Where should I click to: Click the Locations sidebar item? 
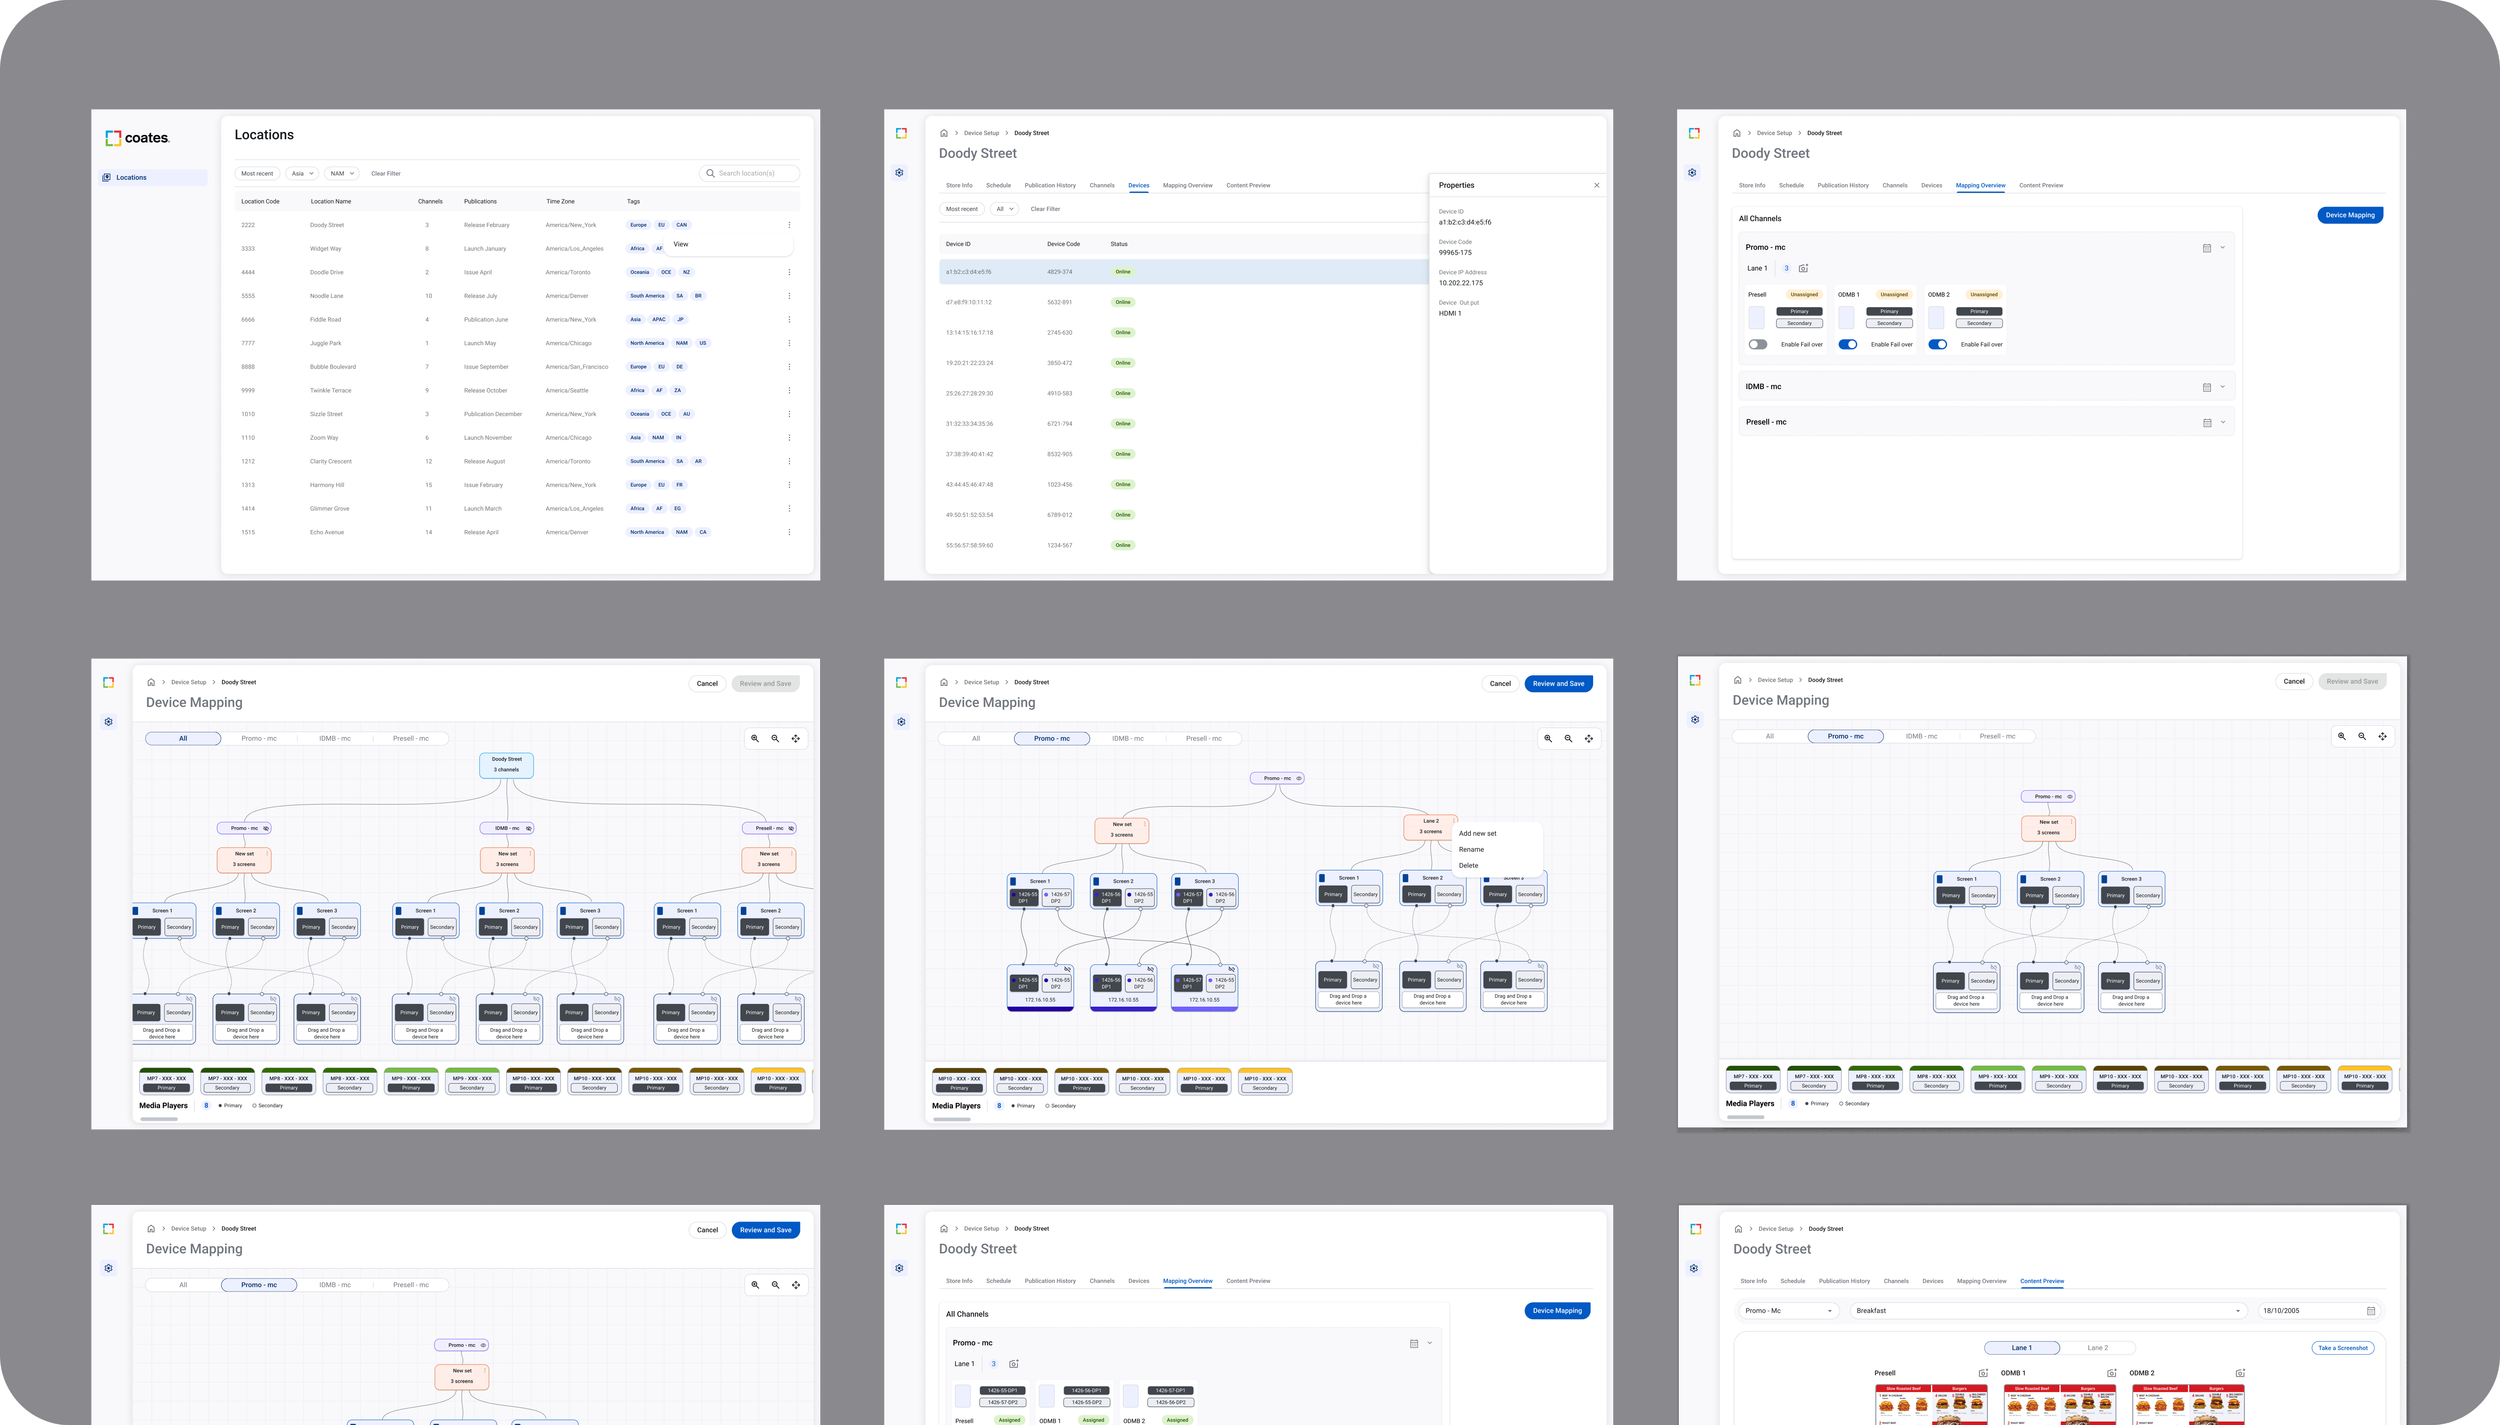[x=131, y=178]
